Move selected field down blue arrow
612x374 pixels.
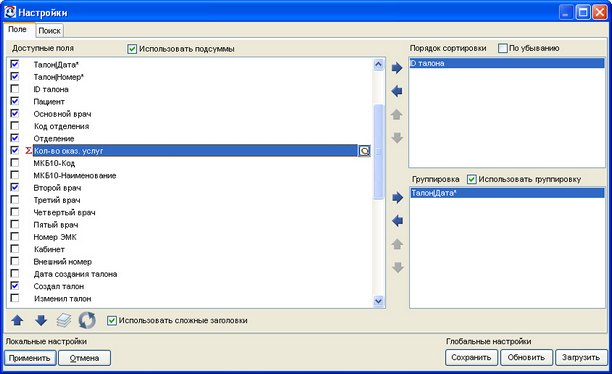pyautogui.click(x=41, y=321)
